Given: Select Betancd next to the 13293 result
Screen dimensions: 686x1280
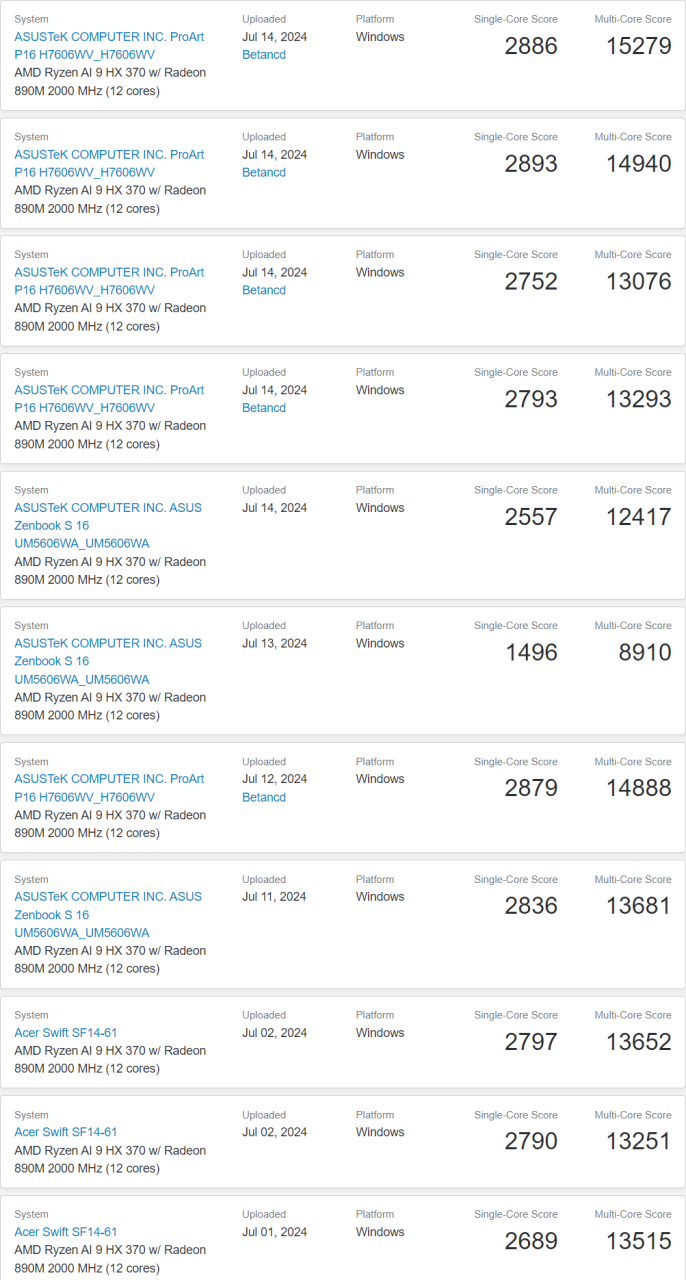Looking at the screenshot, I should [263, 408].
